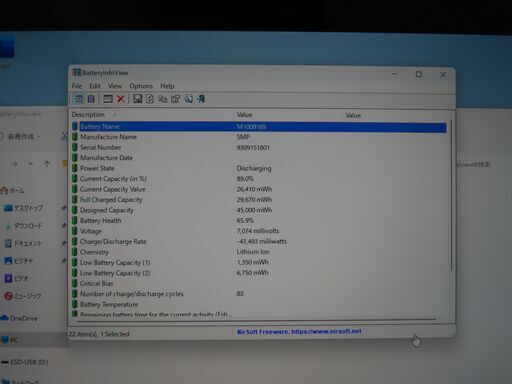The width and height of the screenshot is (512, 384).
Task: Click the horizontal scrollbar in BatteryInfoView
Action: coord(257,320)
